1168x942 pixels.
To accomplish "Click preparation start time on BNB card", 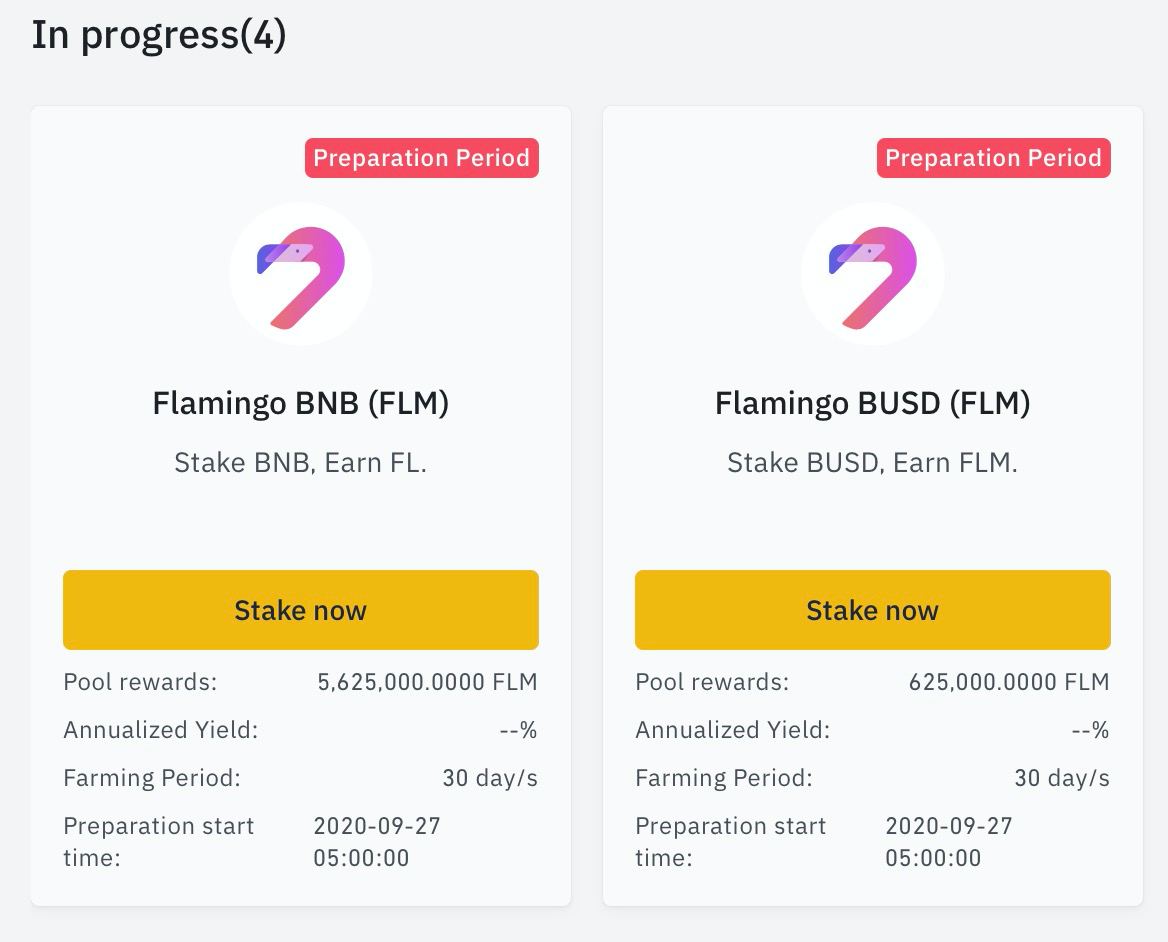I will tap(377, 841).
